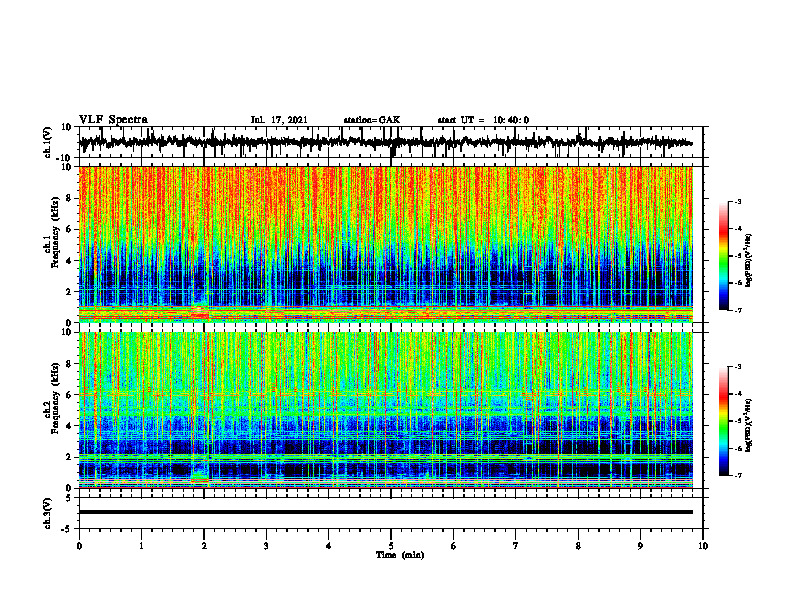Viewport: 792px width, 612px height.
Task: Click the time axis tick label "9"
Action: pos(640,546)
